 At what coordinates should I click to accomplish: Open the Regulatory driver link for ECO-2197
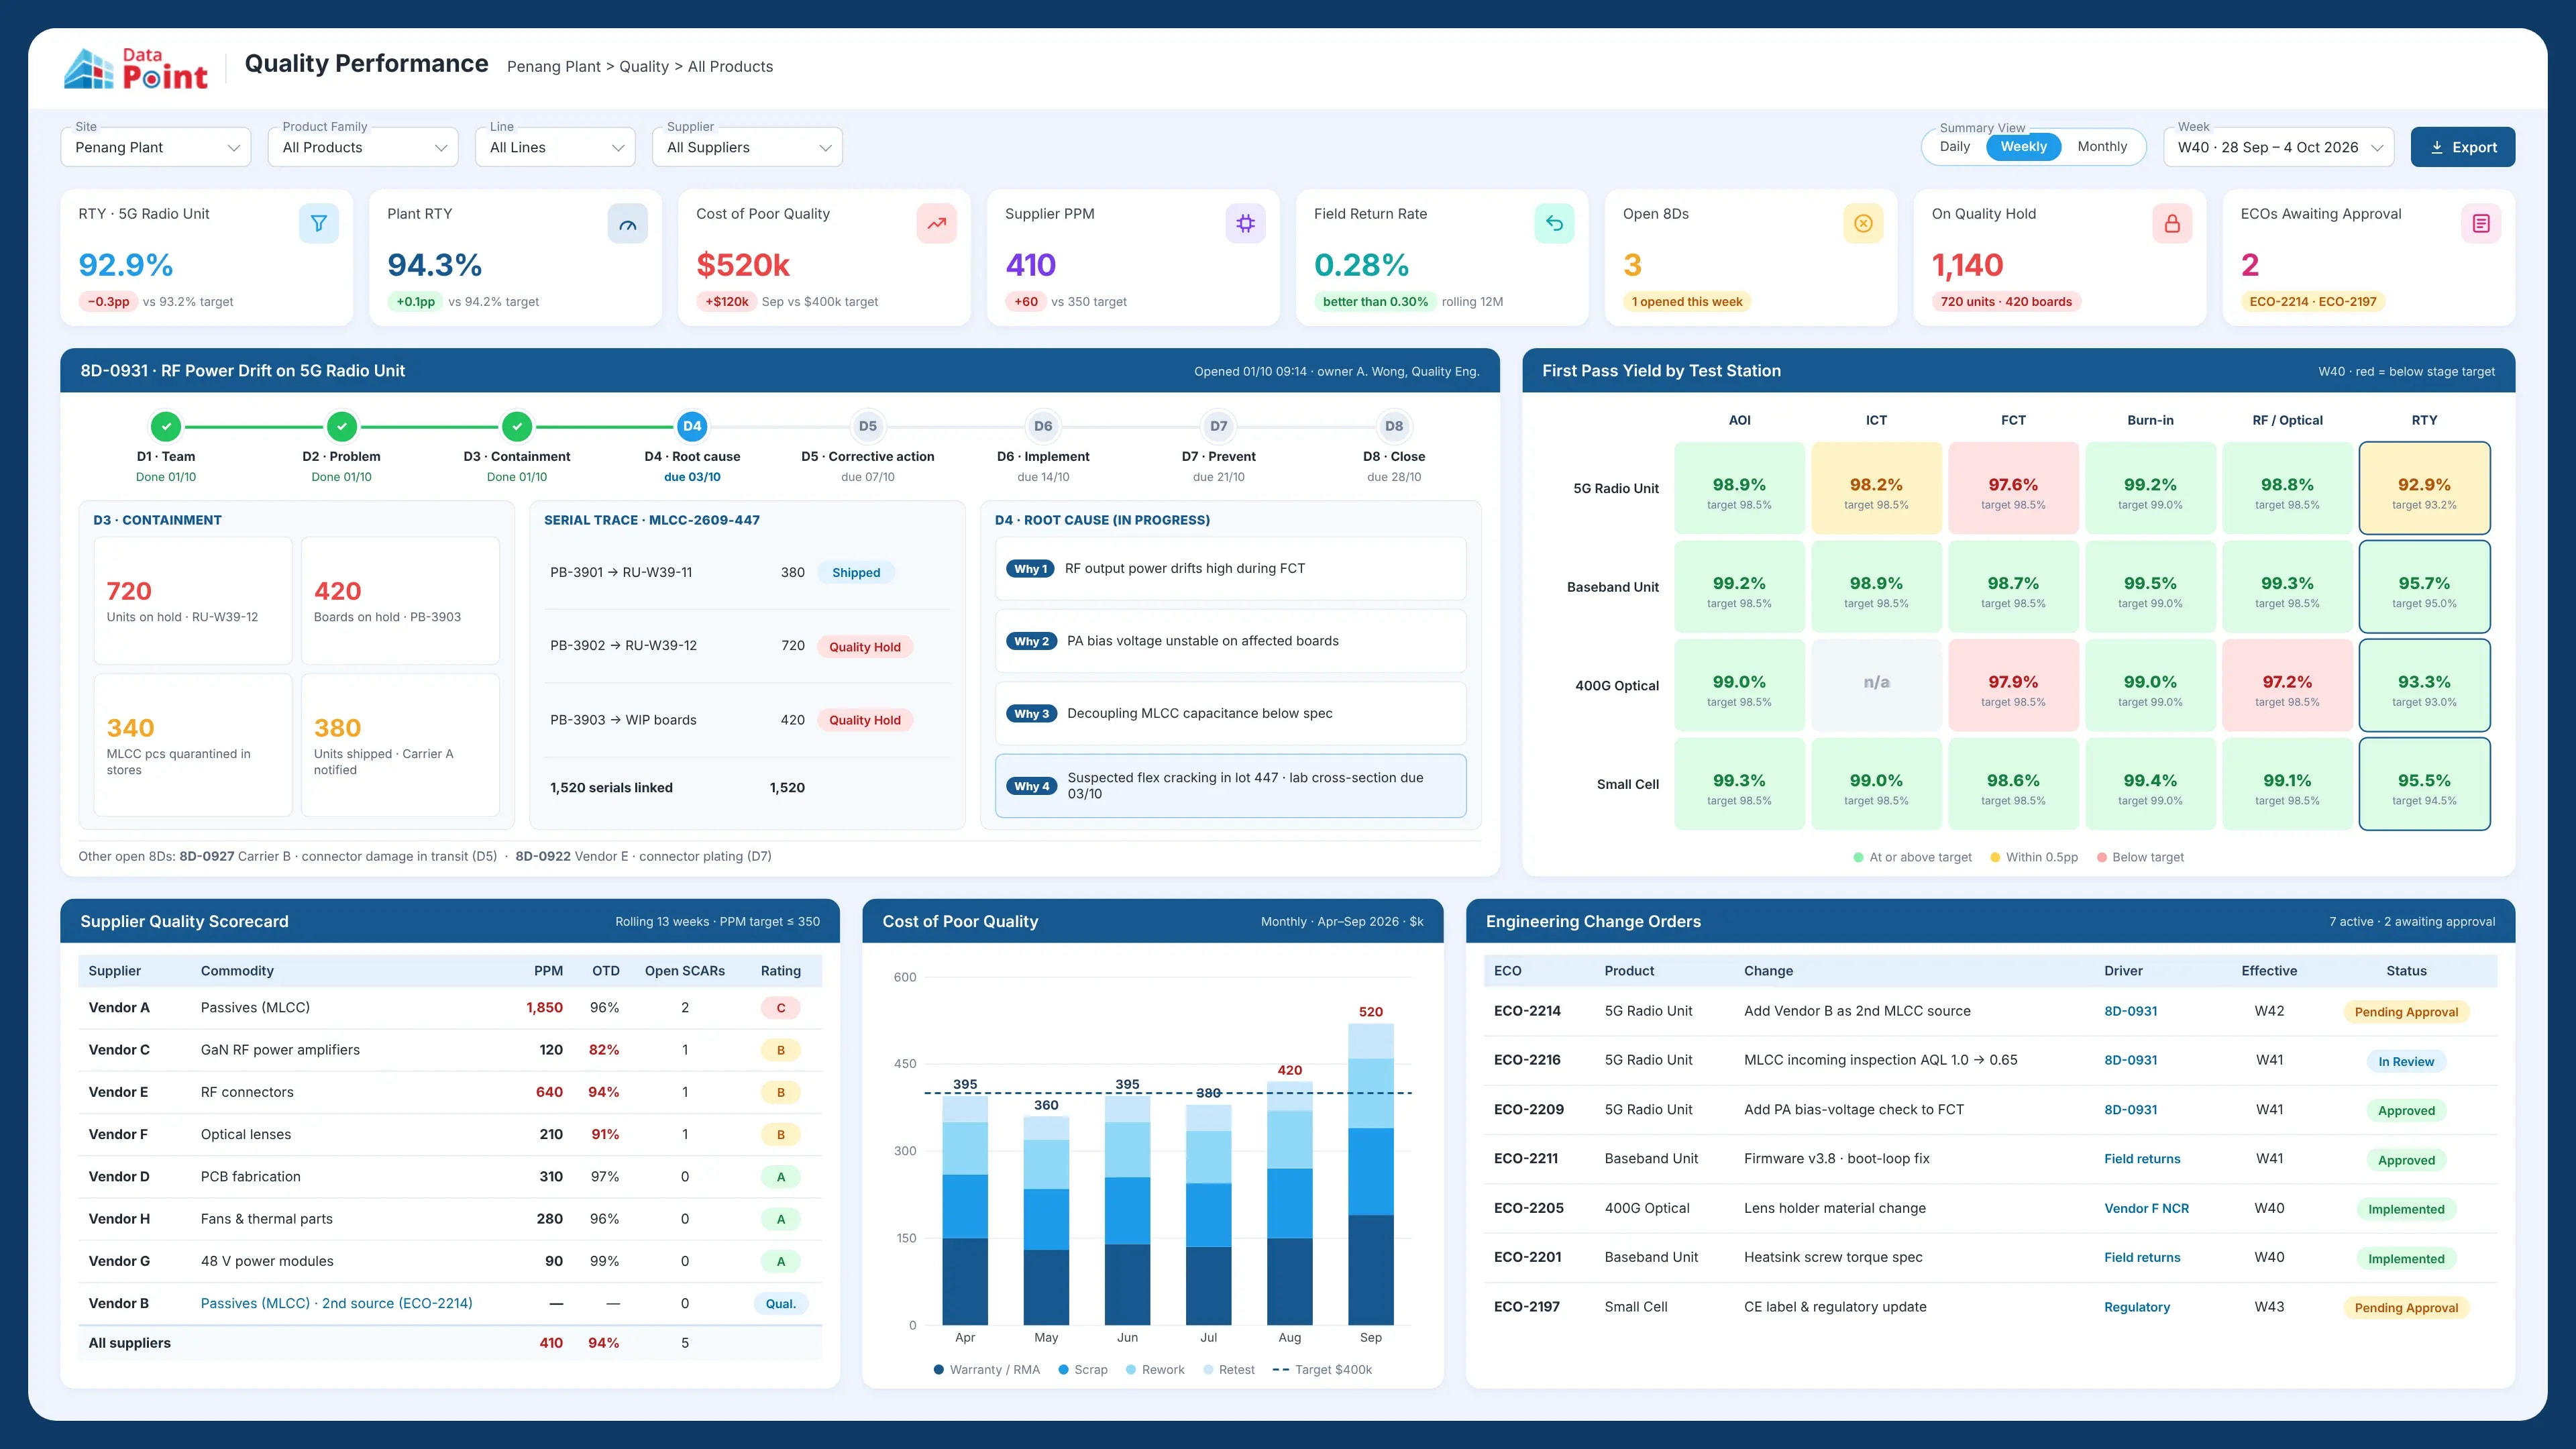pos(2137,1307)
